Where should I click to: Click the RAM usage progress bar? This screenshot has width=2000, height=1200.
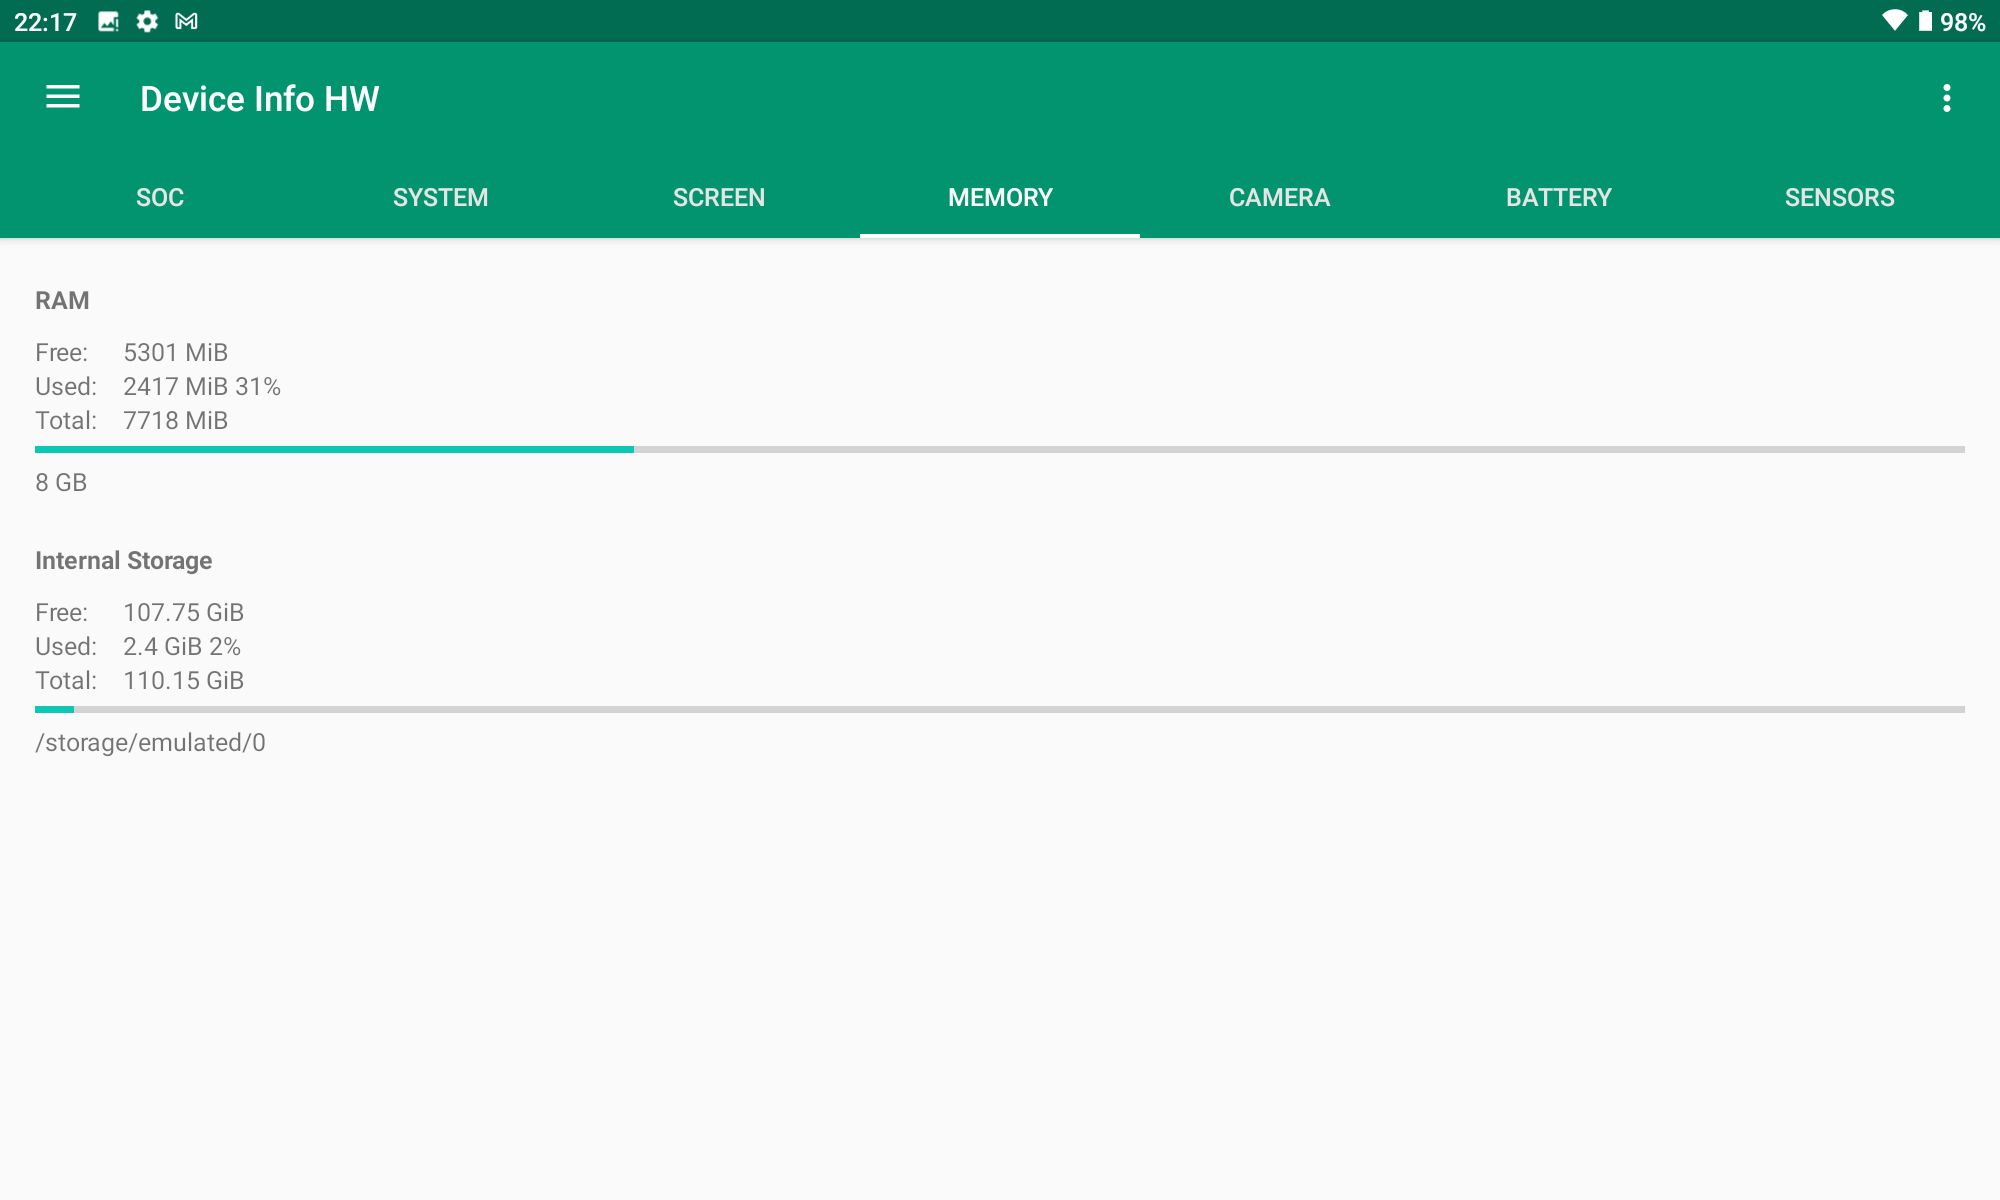pyautogui.click(x=1000, y=449)
